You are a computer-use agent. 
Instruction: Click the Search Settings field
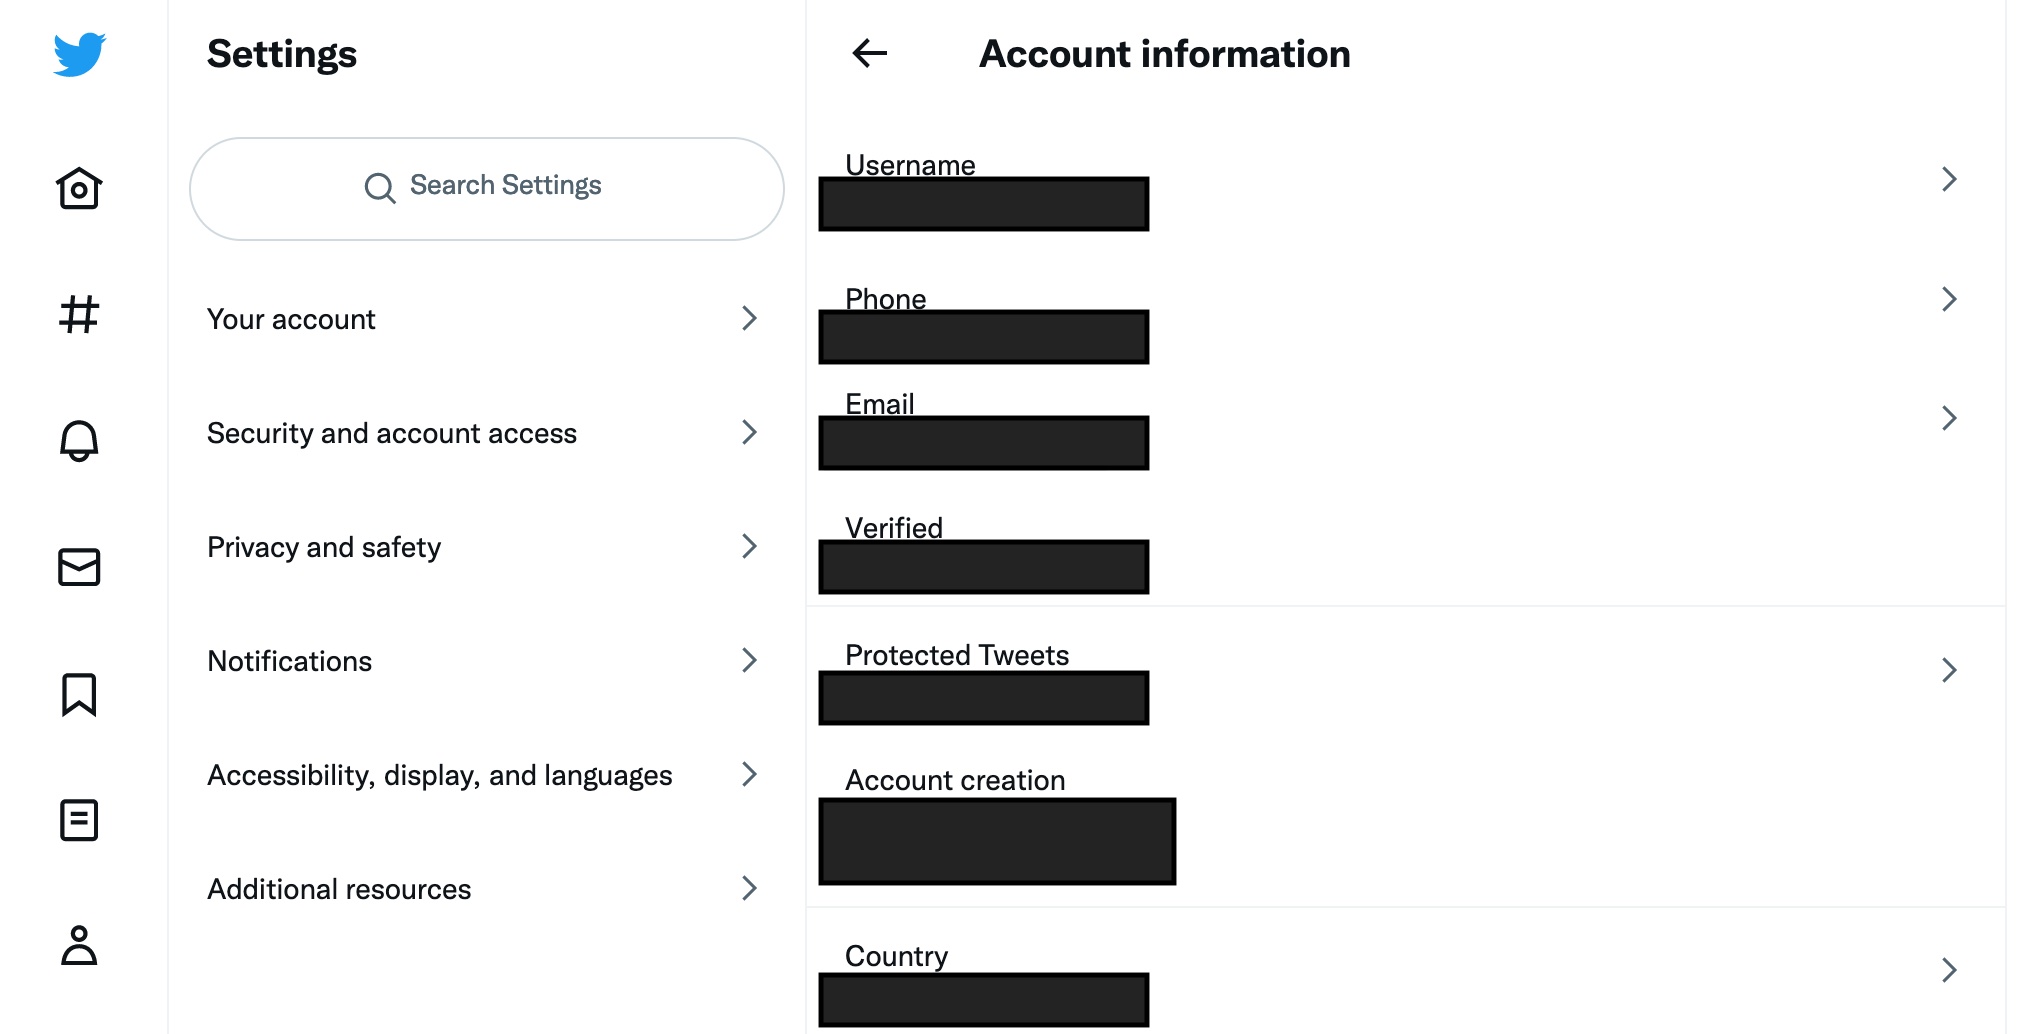(x=486, y=188)
